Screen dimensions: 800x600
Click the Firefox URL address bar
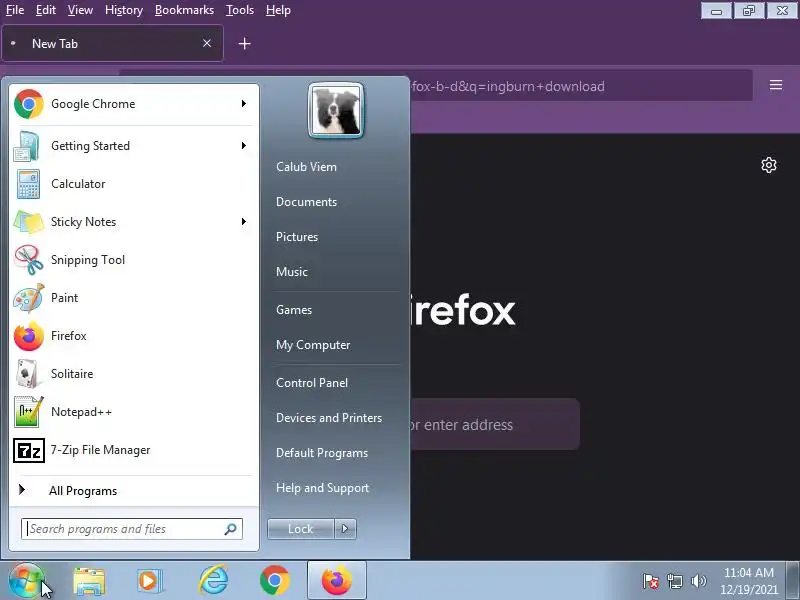coord(581,86)
